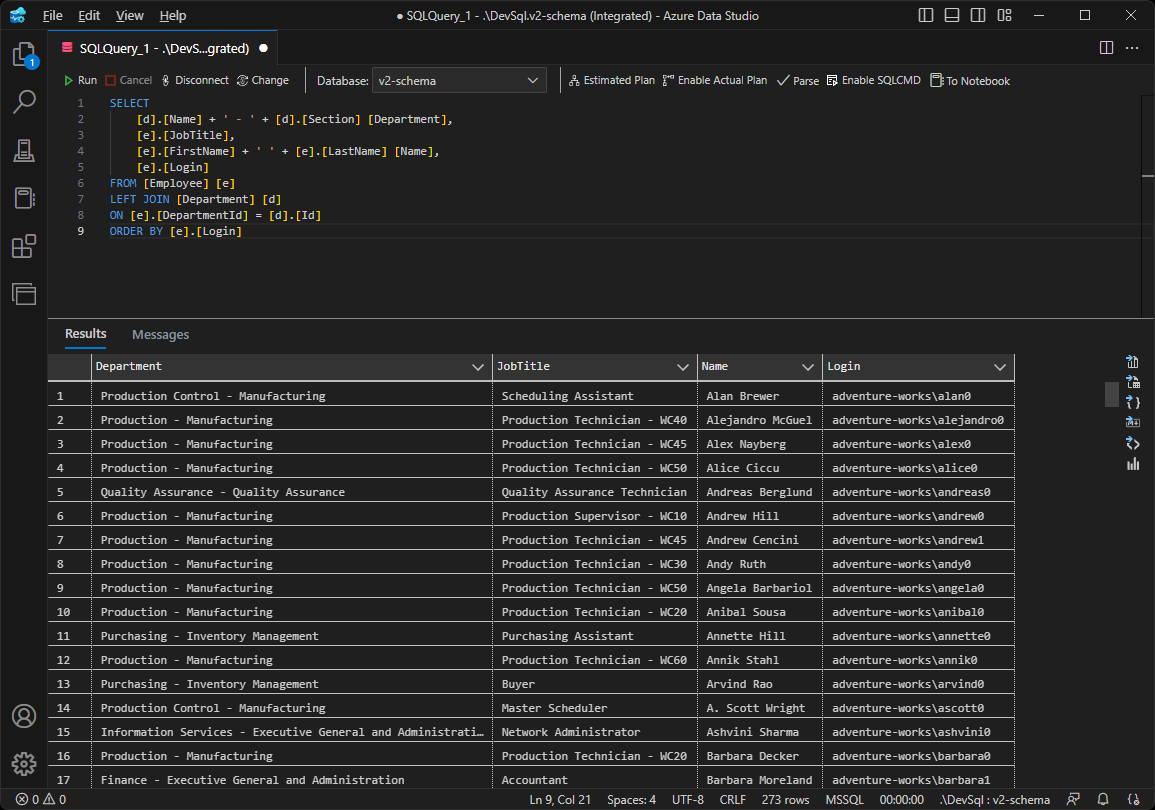Click the errors and warnings count in status bar
The width and height of the screenshot is (1155, 810).
click(41, 800)
